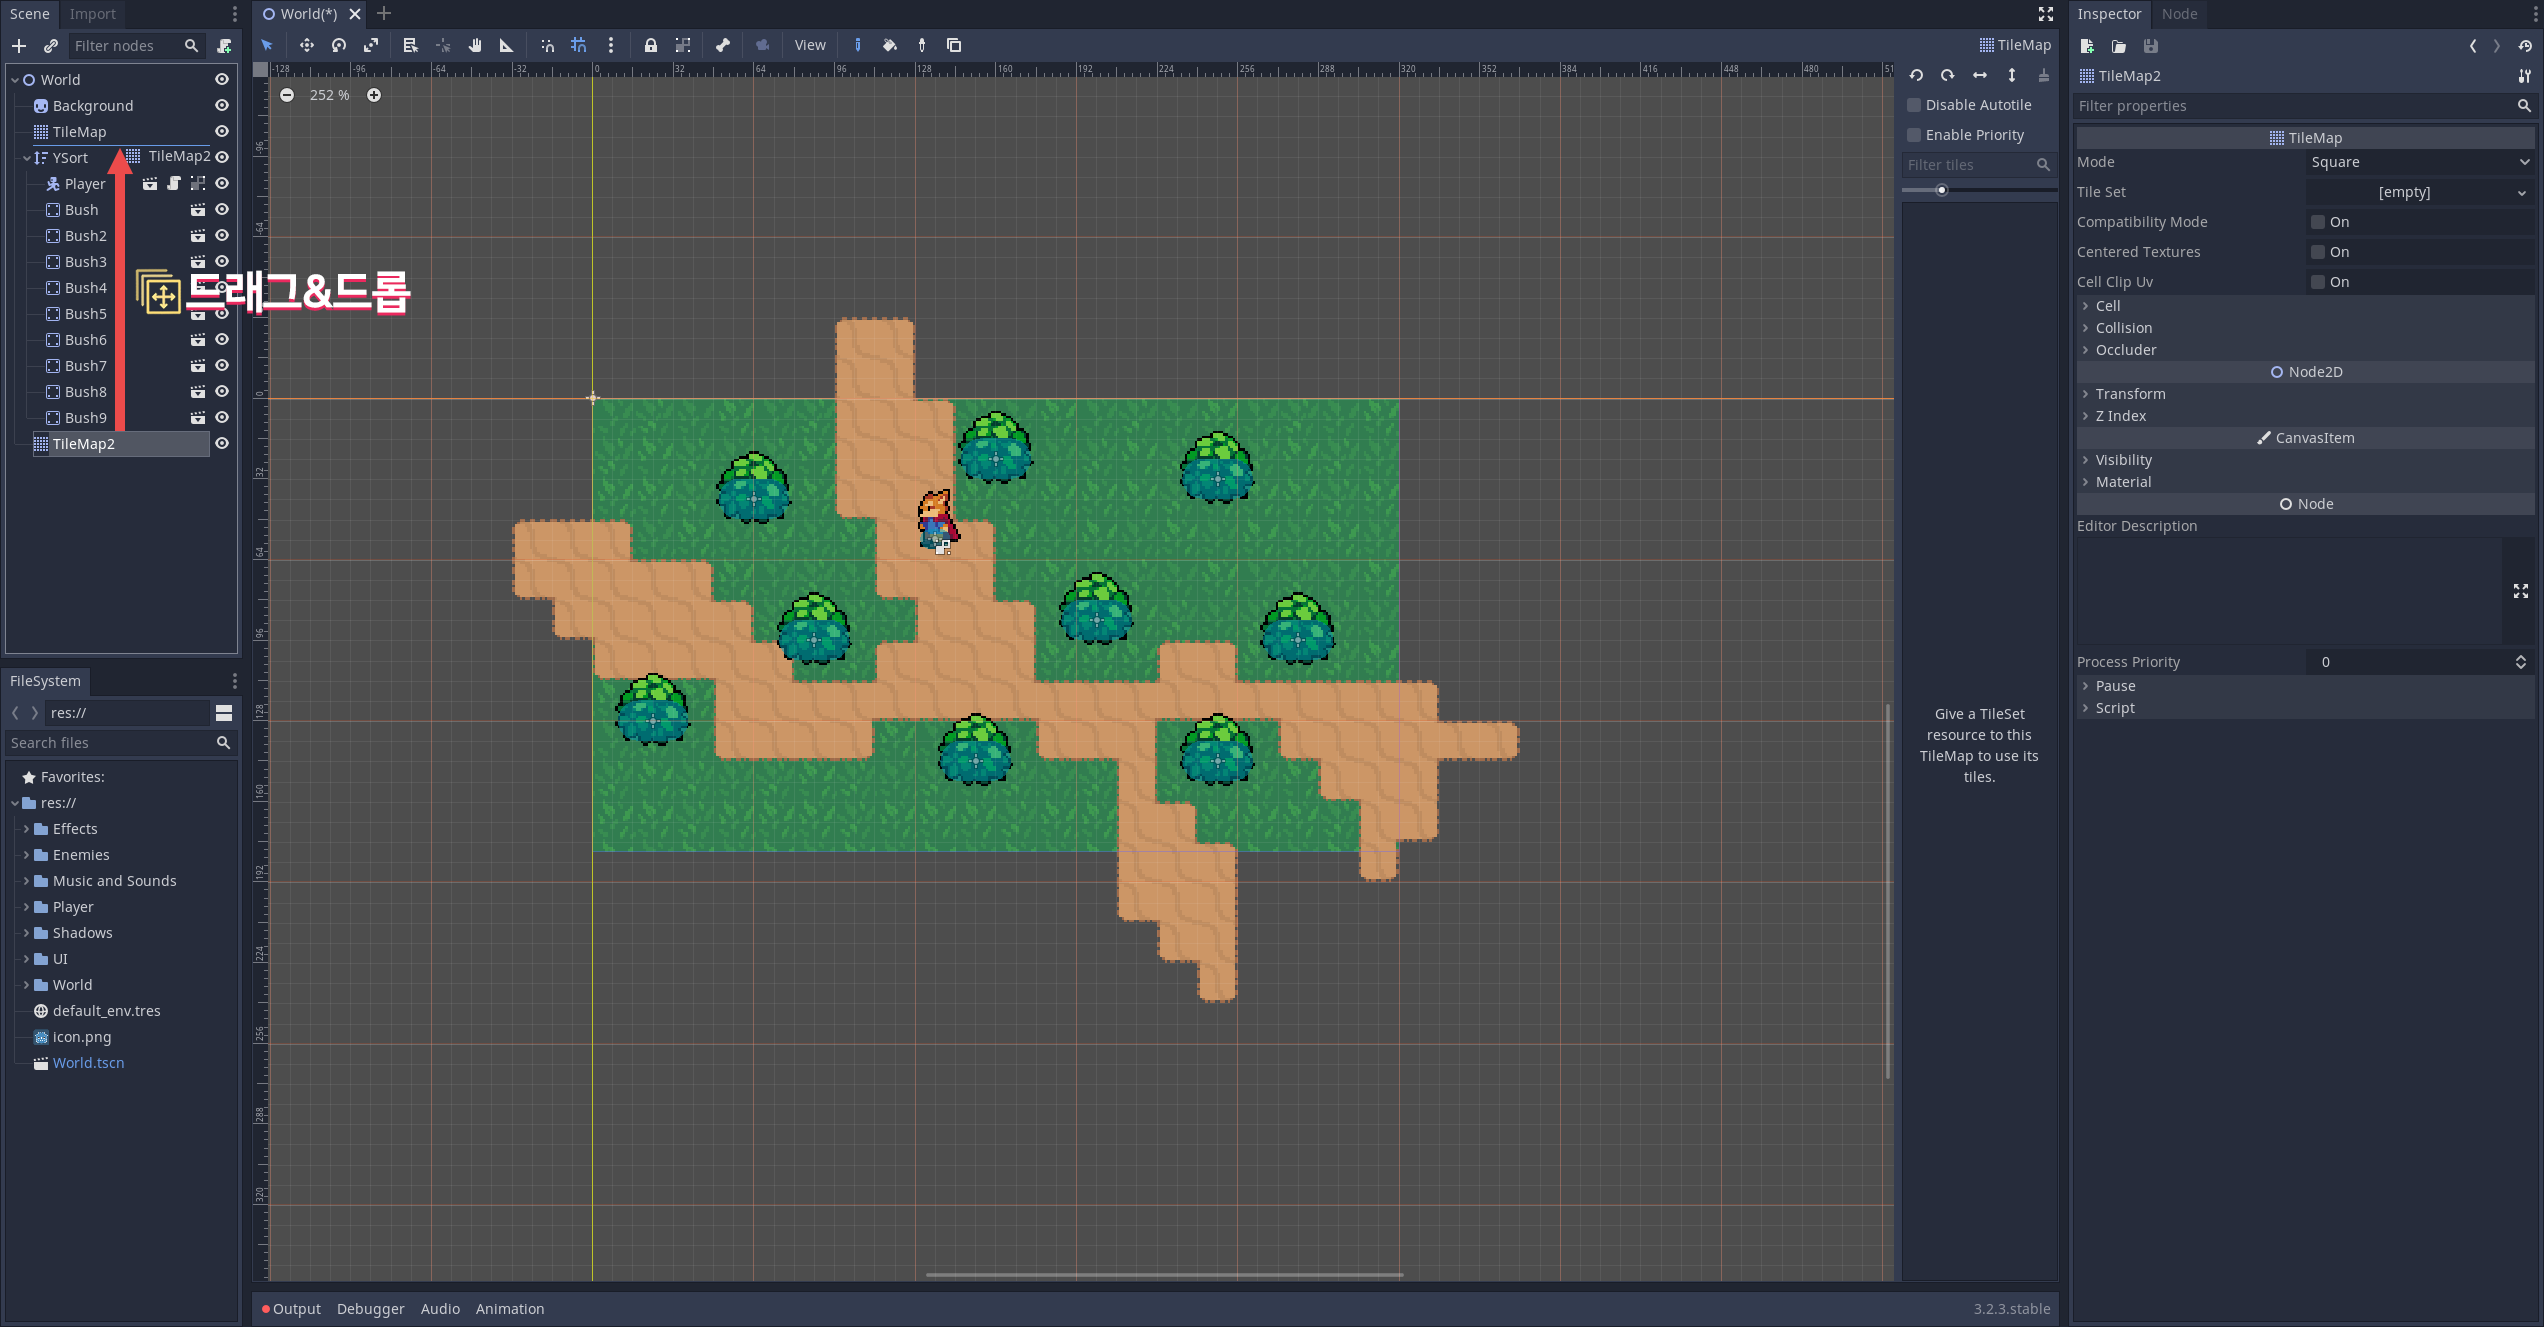Toggle grid snapping icon in toolbar
This screenshot has width=2544, height=1327.
tap(579, 45)
